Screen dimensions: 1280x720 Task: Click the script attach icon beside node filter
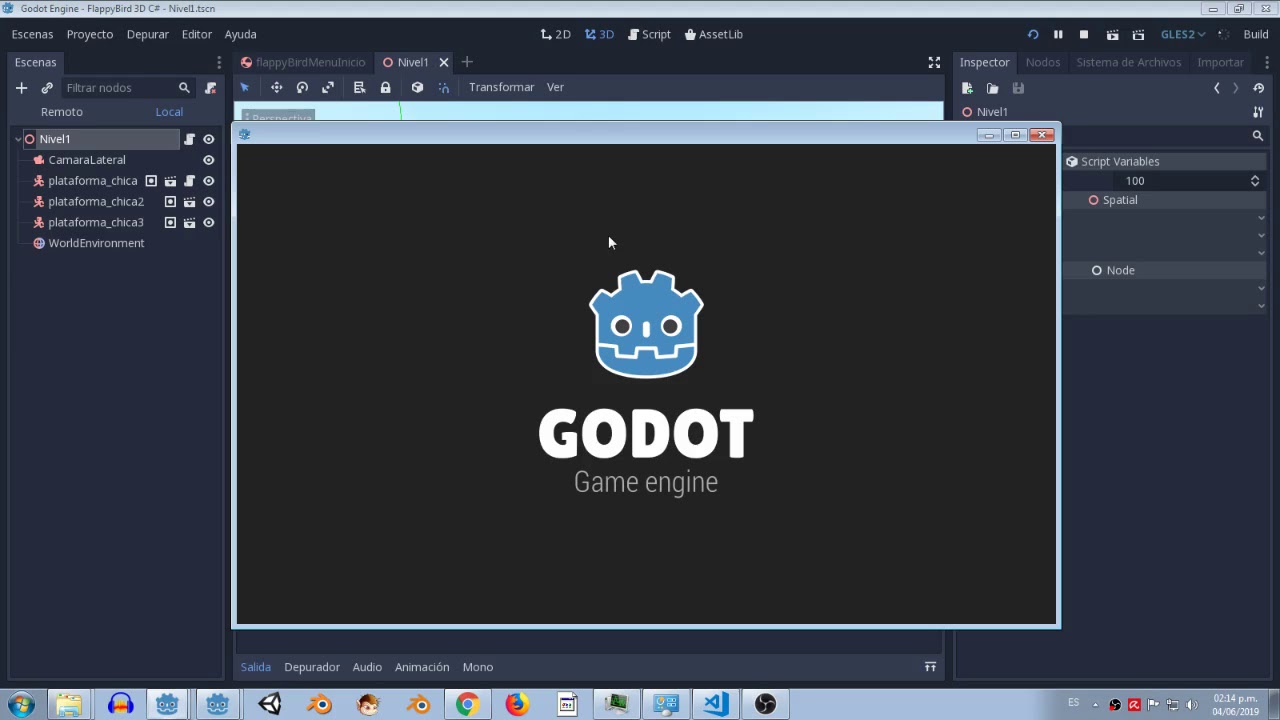point(210,88)
